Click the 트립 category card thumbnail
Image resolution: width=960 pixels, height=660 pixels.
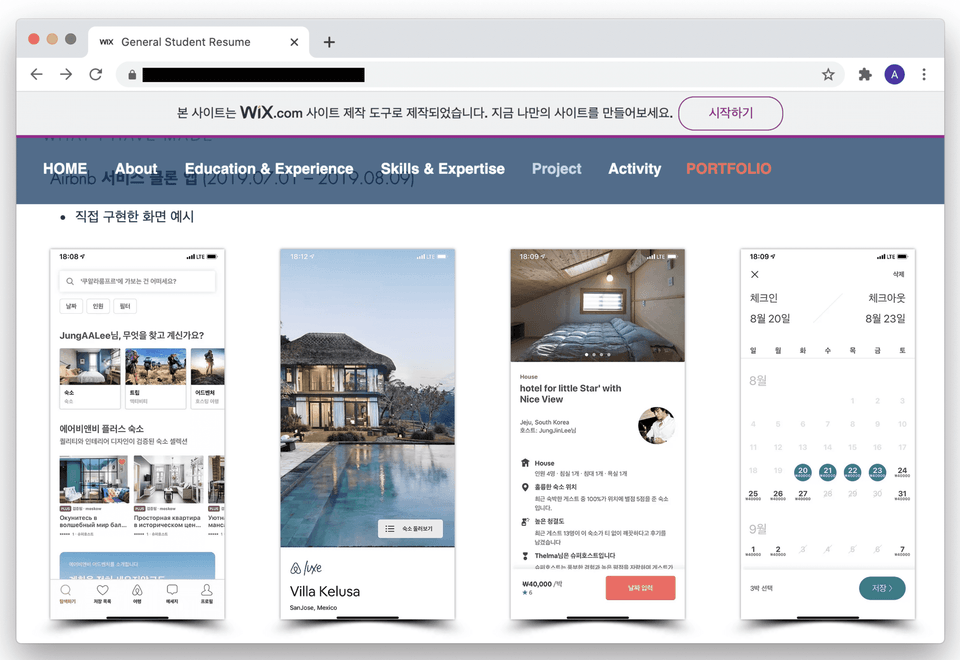pos(156,367)
